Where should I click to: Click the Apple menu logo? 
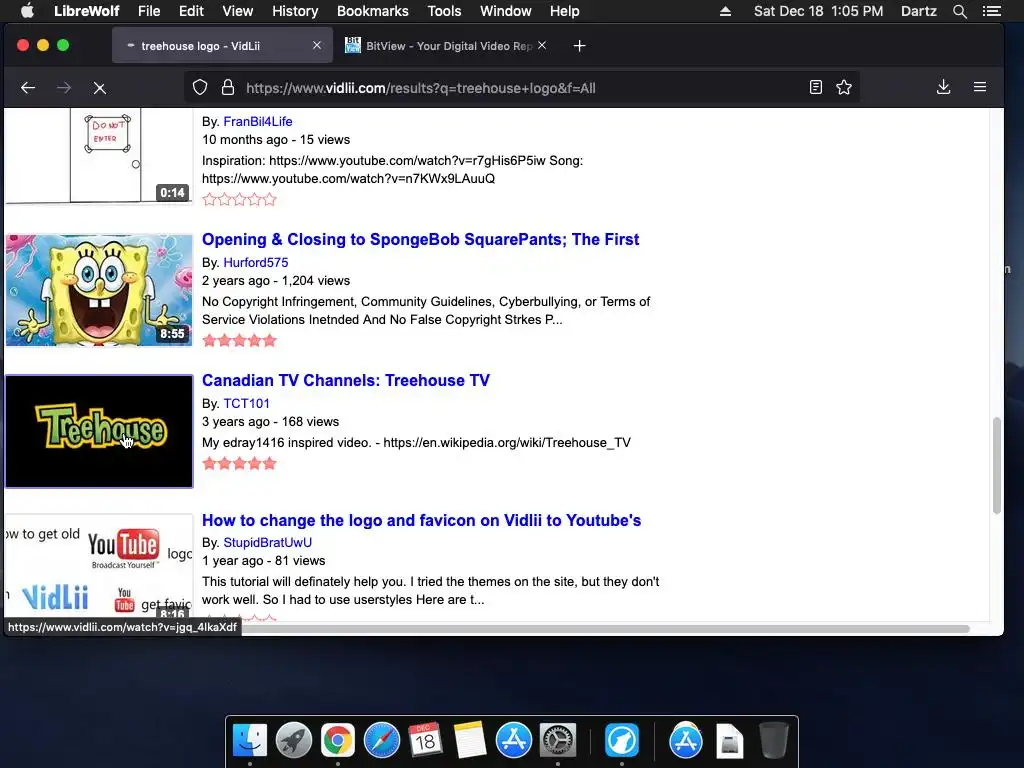coord(27,11)
